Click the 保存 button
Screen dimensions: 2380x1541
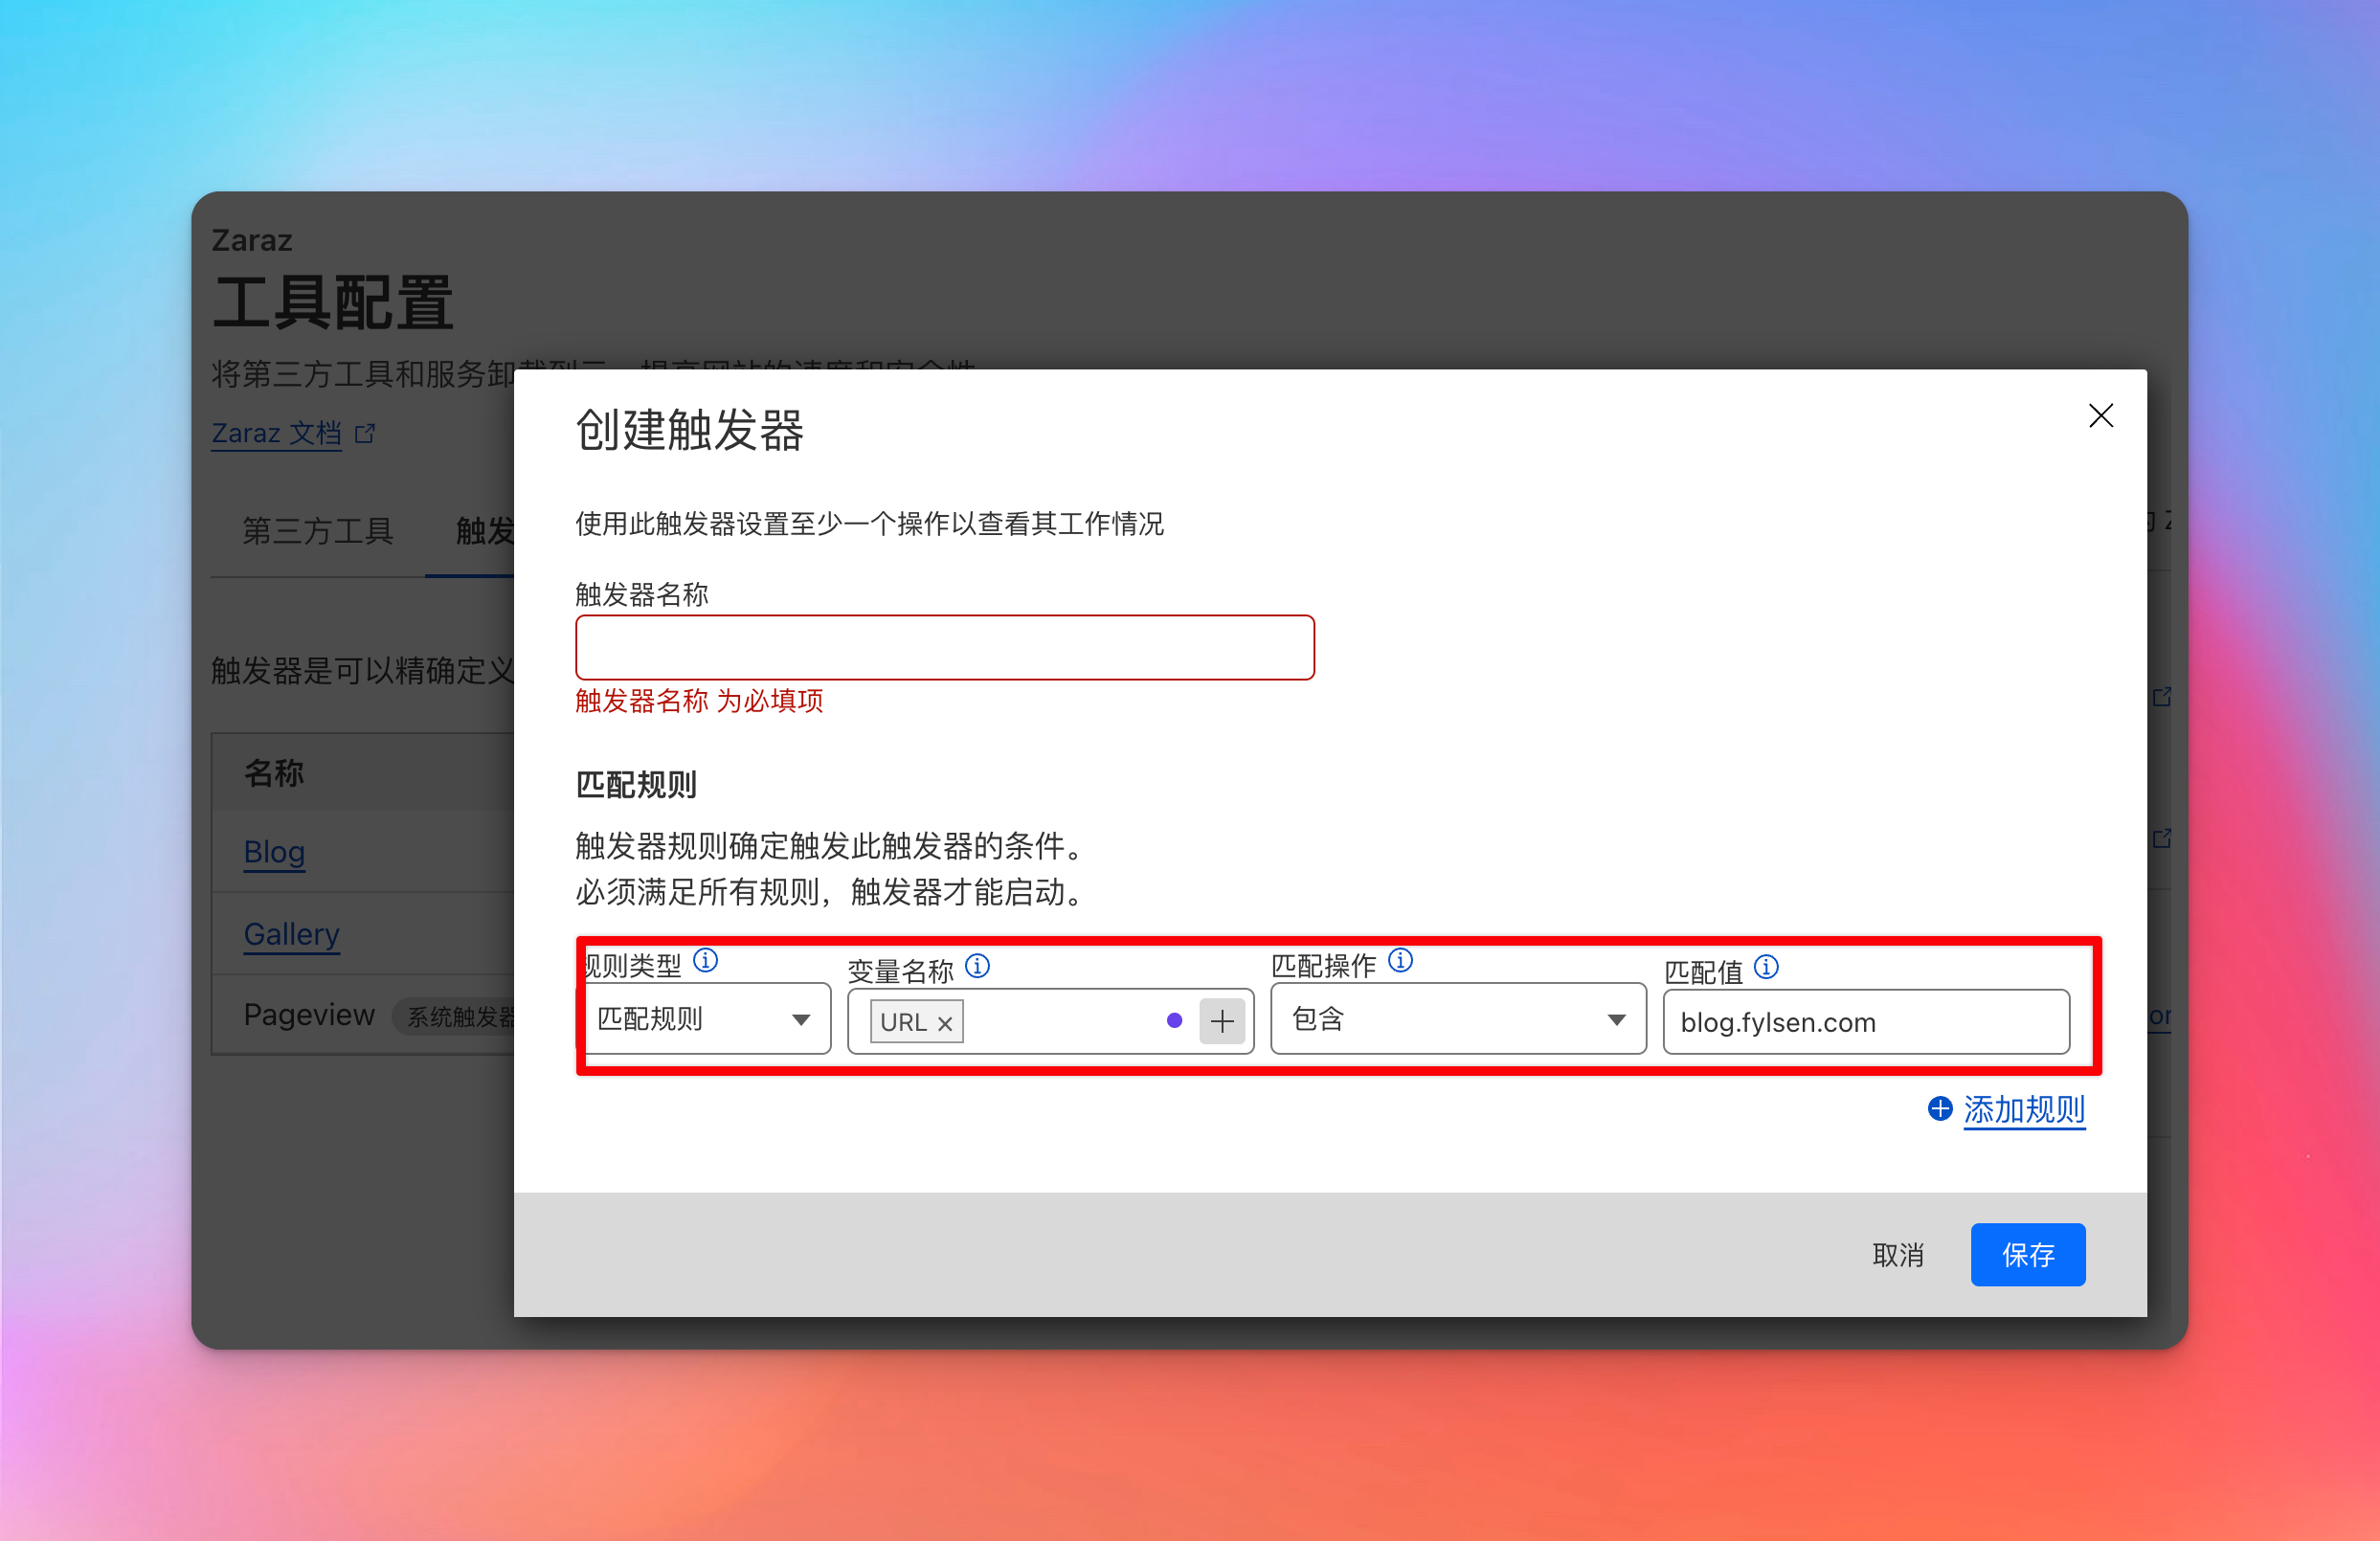tap(2028, 1255)
